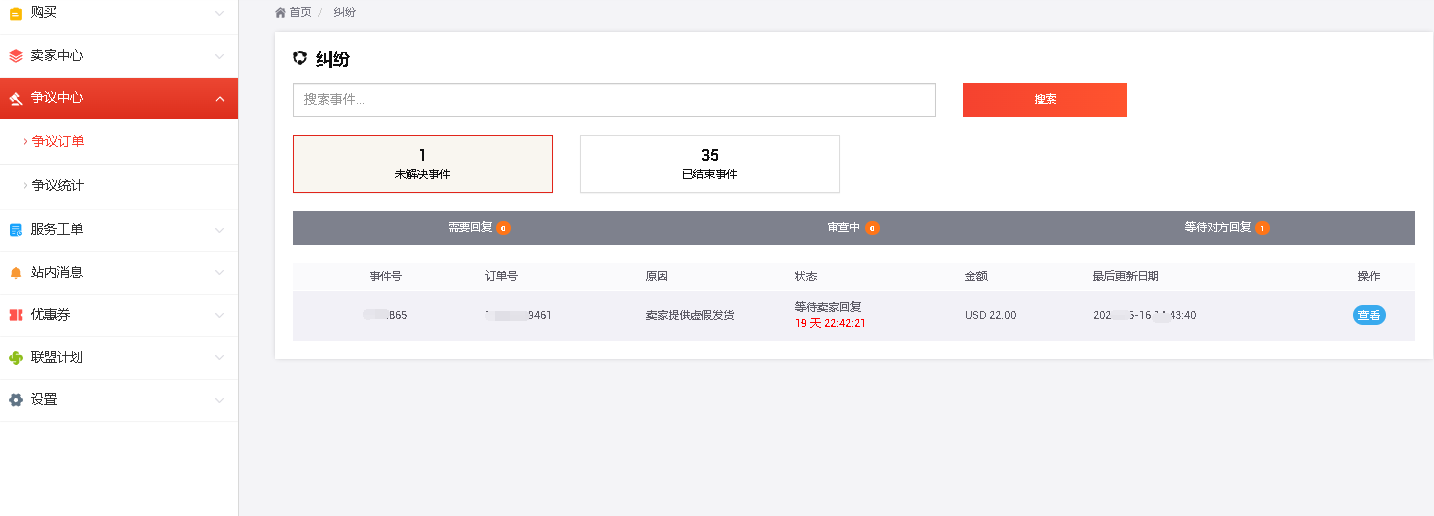The width and height of the screenshot is (1434, 516).
Task: Switch to the 审查中 tab
Action: coord(853,228)
